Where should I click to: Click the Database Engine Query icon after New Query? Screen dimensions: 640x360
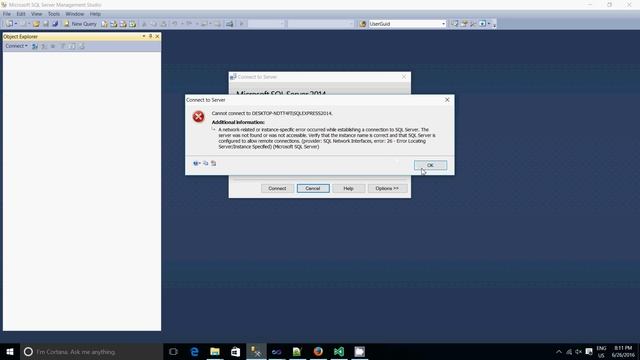[104, 24]
